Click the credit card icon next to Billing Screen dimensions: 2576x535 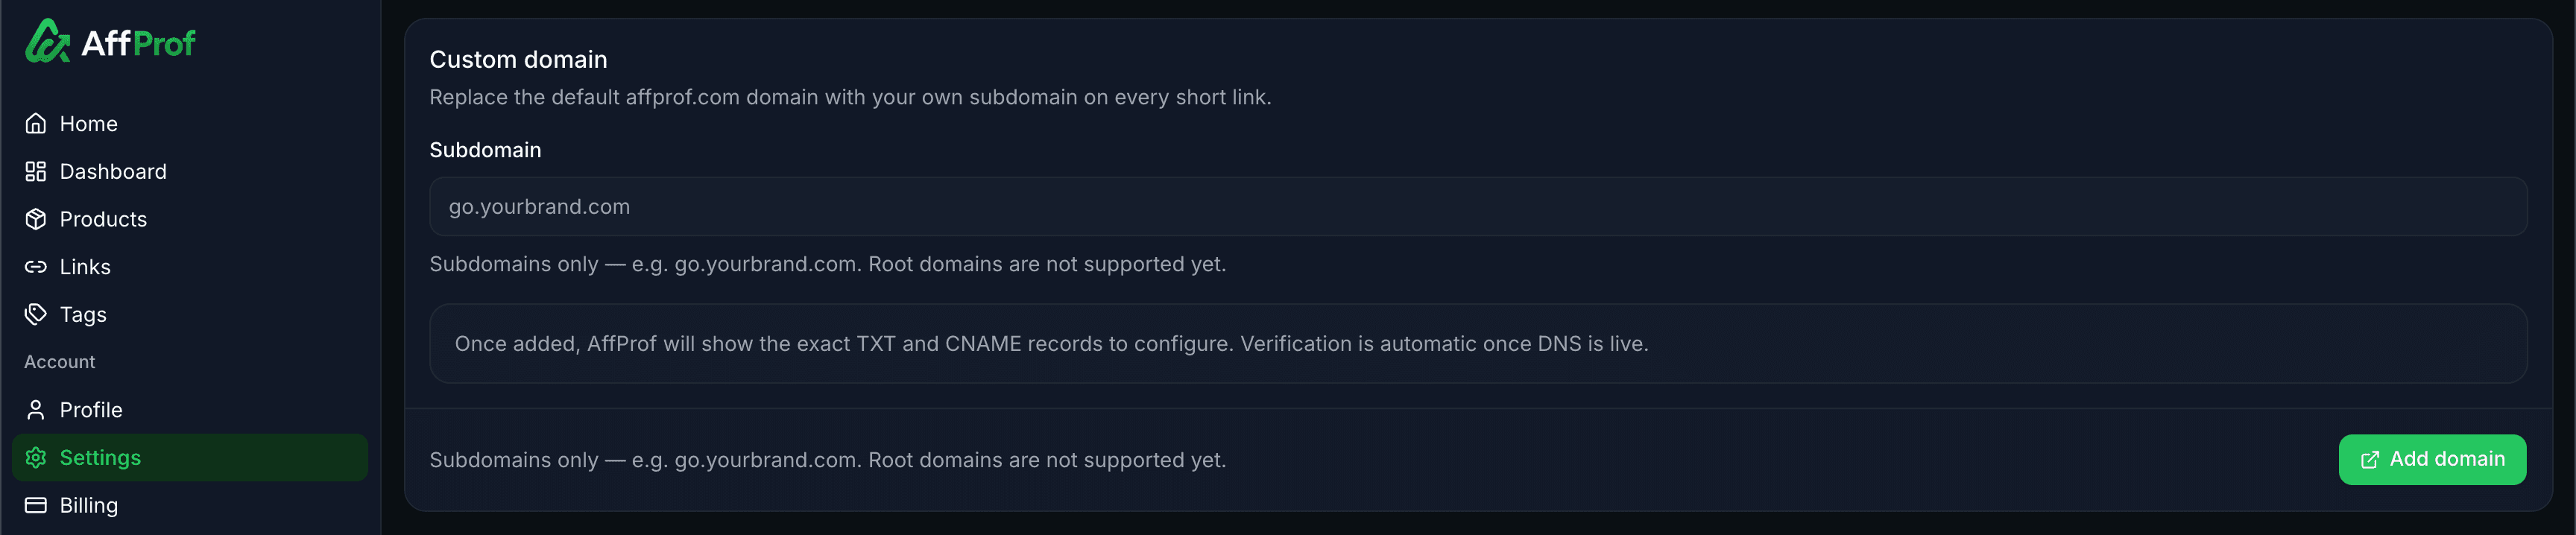click(36, 505)
